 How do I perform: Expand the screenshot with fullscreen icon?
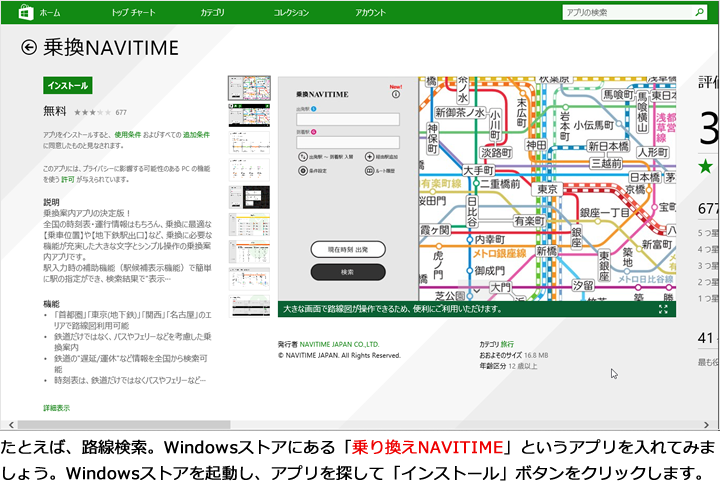(x=663, y=309)
